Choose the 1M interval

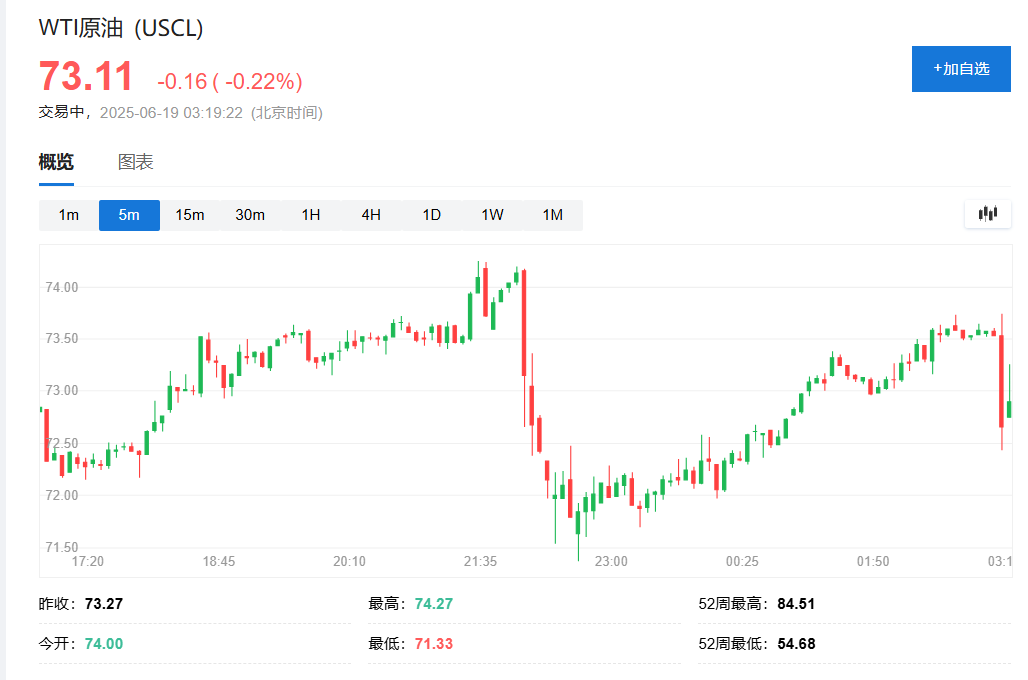coord(553,215)
